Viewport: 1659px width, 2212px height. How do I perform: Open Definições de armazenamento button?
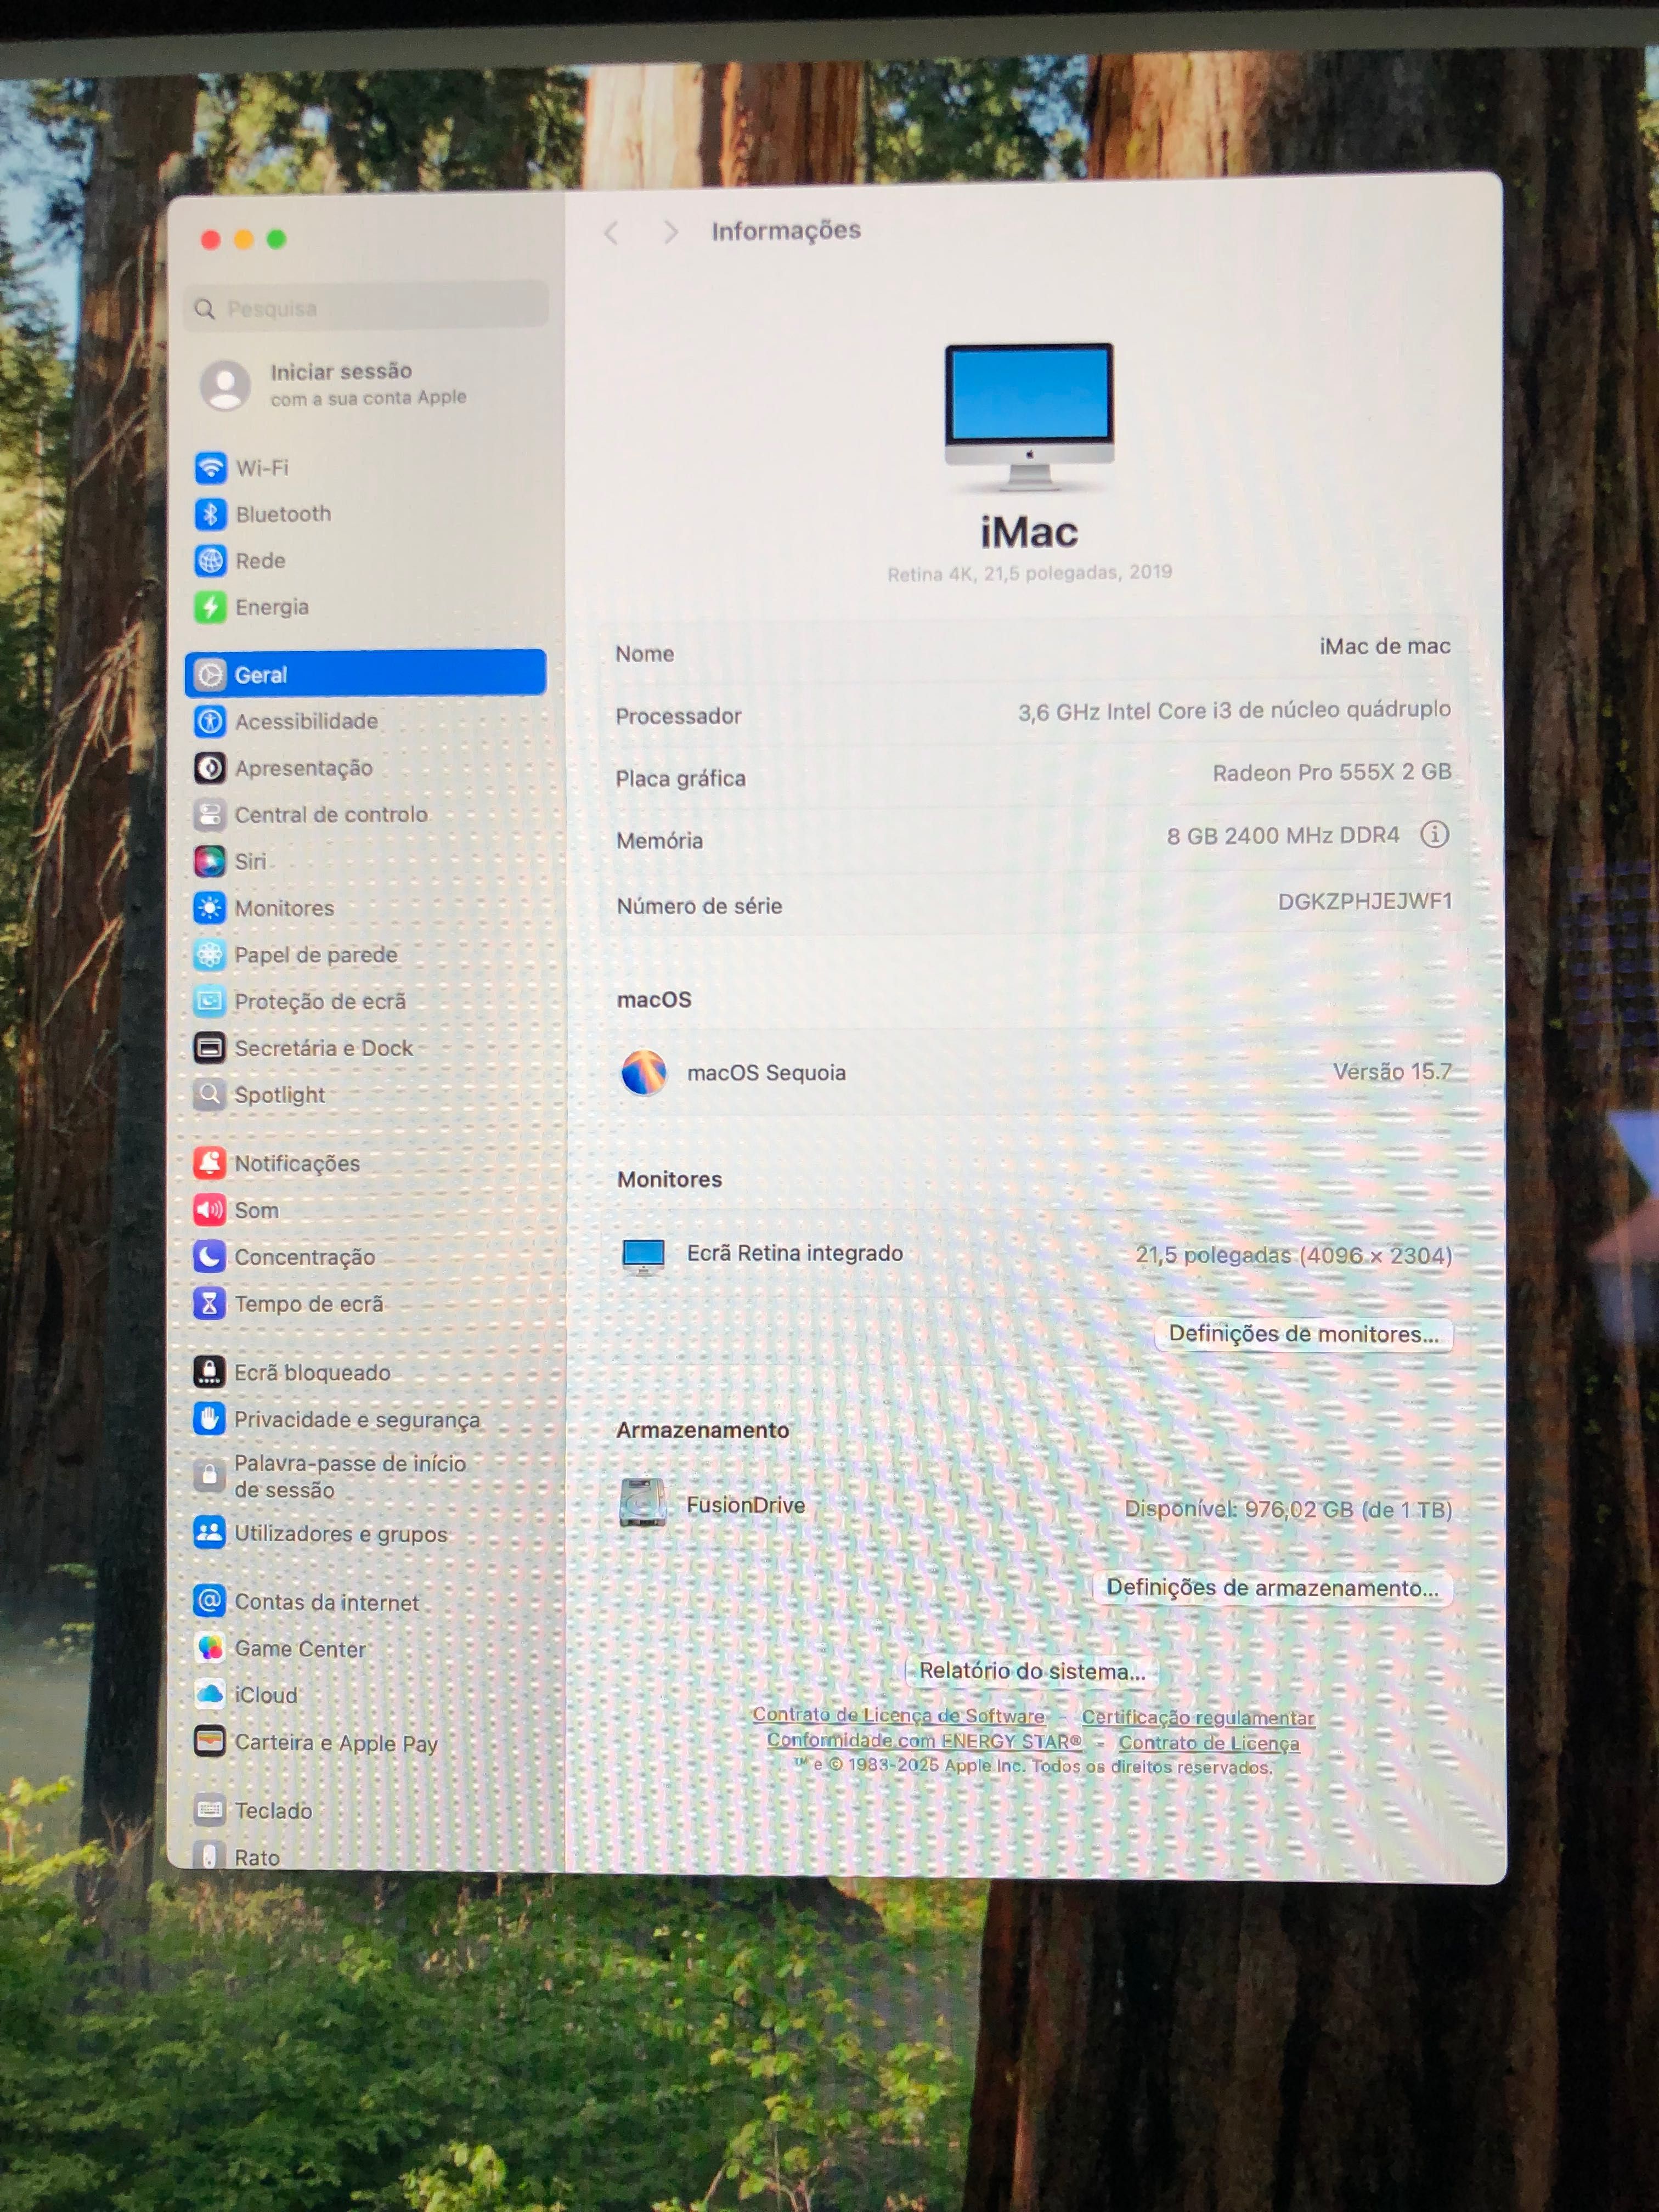[1272, 1588]
